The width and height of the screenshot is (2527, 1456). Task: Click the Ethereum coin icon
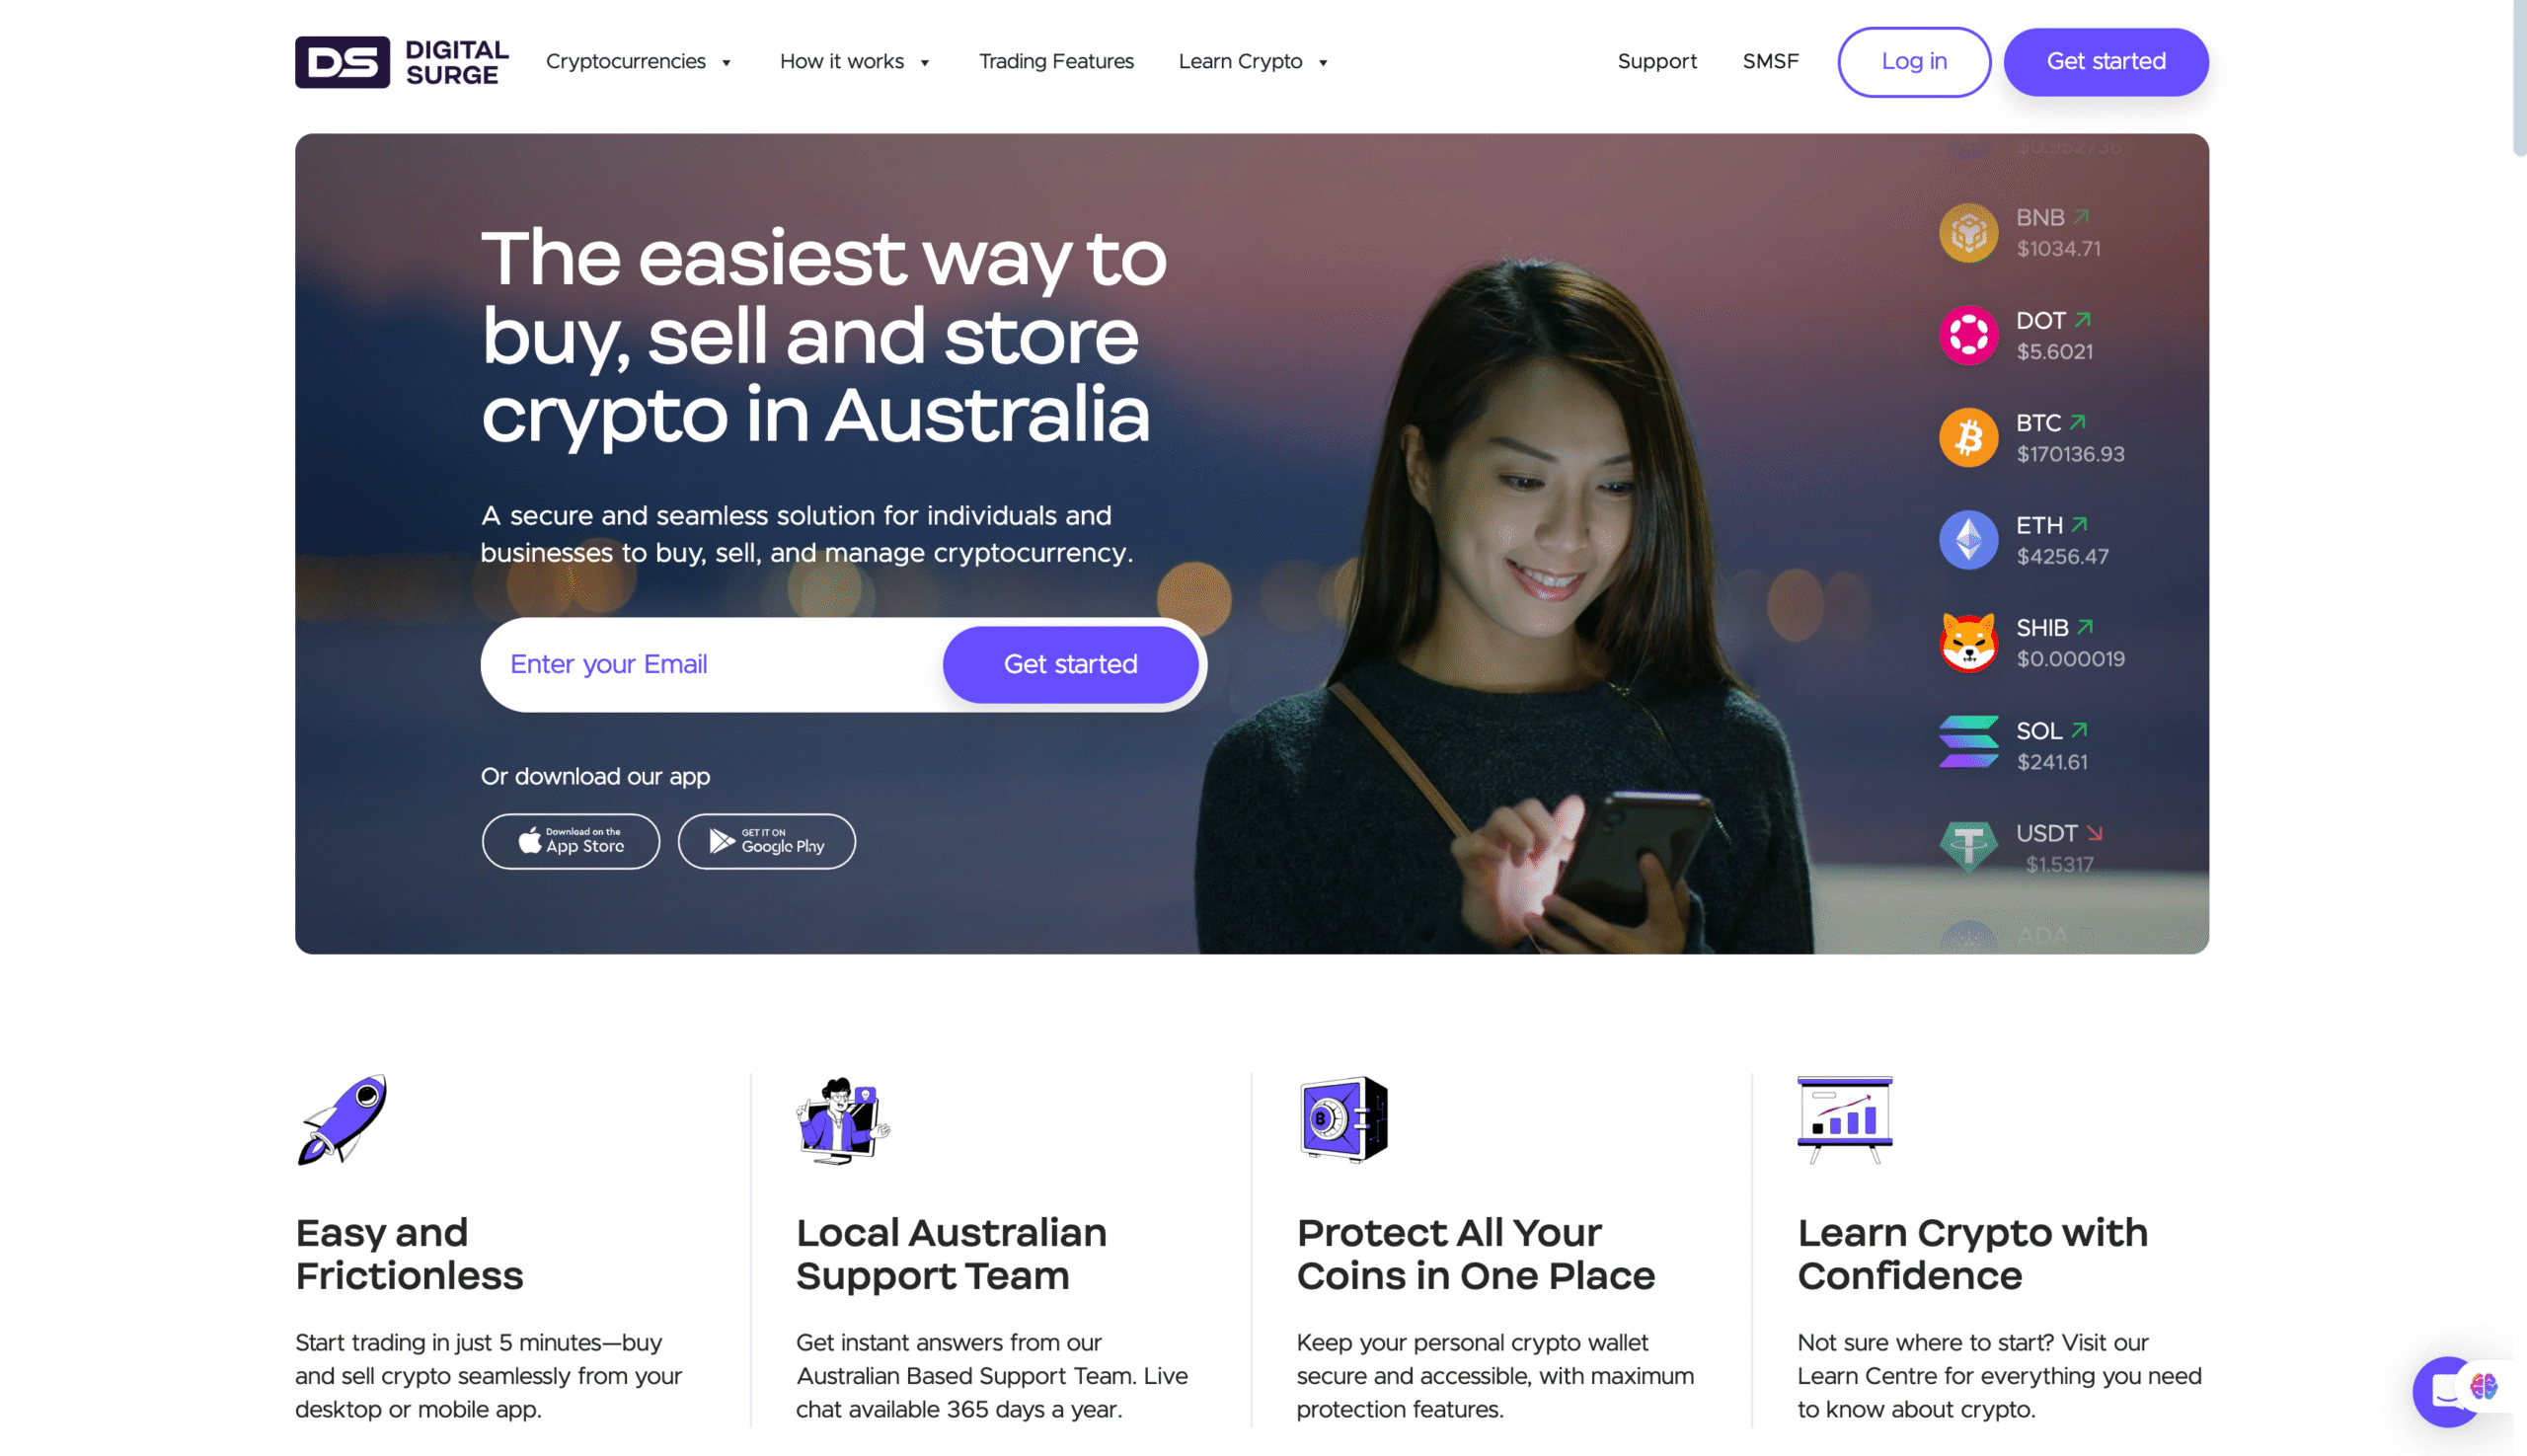click(x=1967, y=541)
